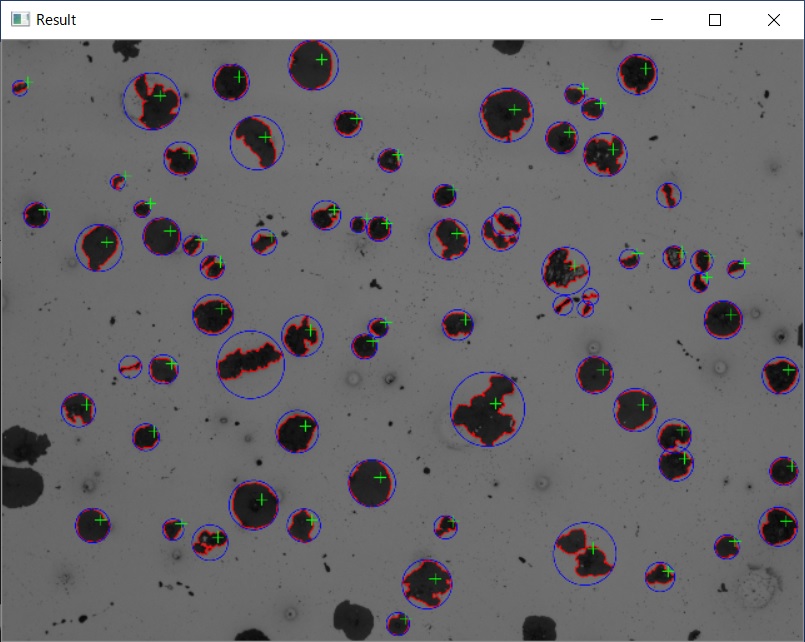Image resolution: width=805 pixels, height=642 pixels.
Task: Minimize the Result window
Action: click(657, 20)
